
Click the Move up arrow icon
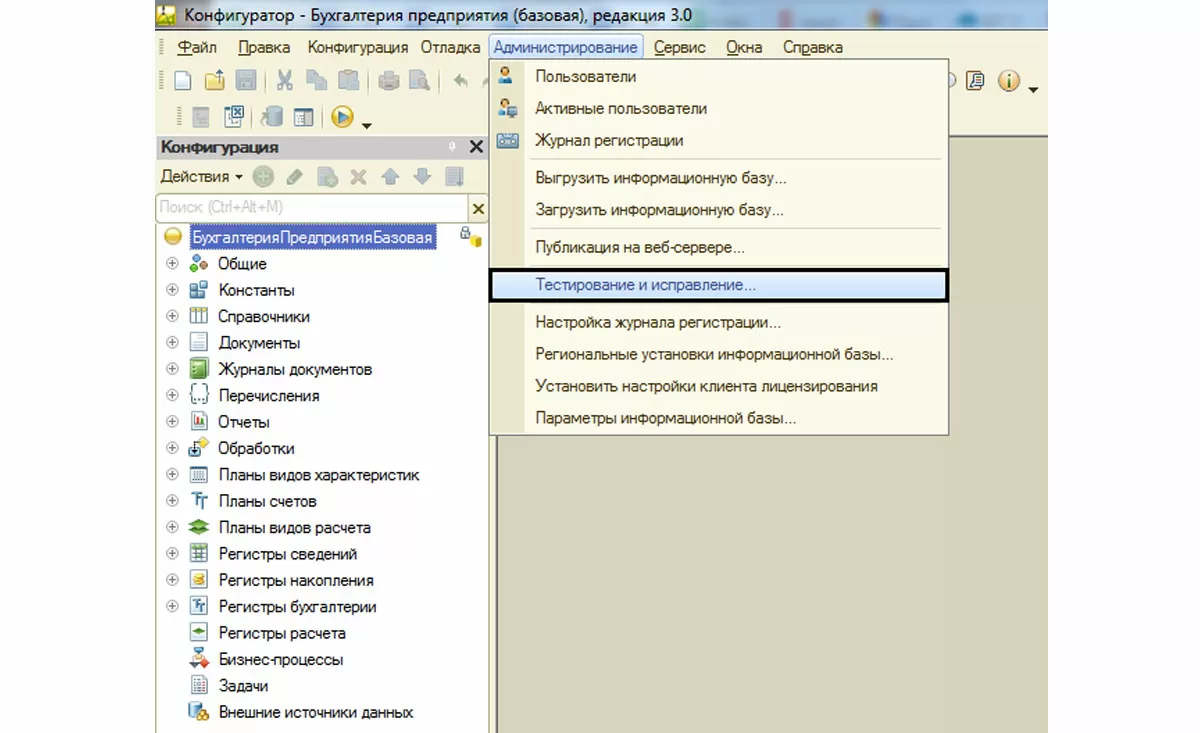390,177
